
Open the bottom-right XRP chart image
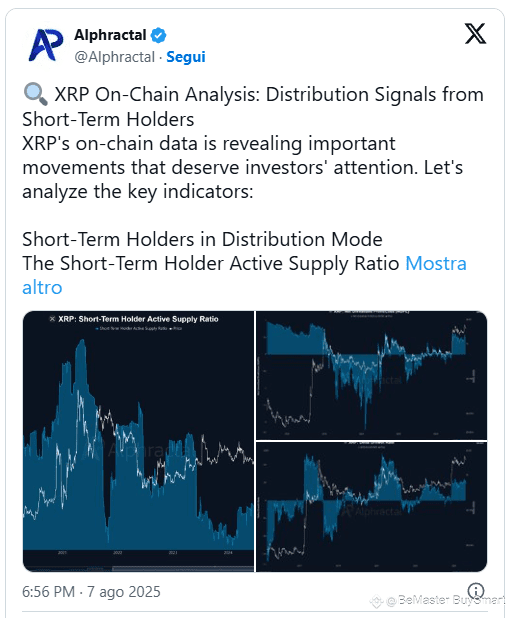pos(372,507)
